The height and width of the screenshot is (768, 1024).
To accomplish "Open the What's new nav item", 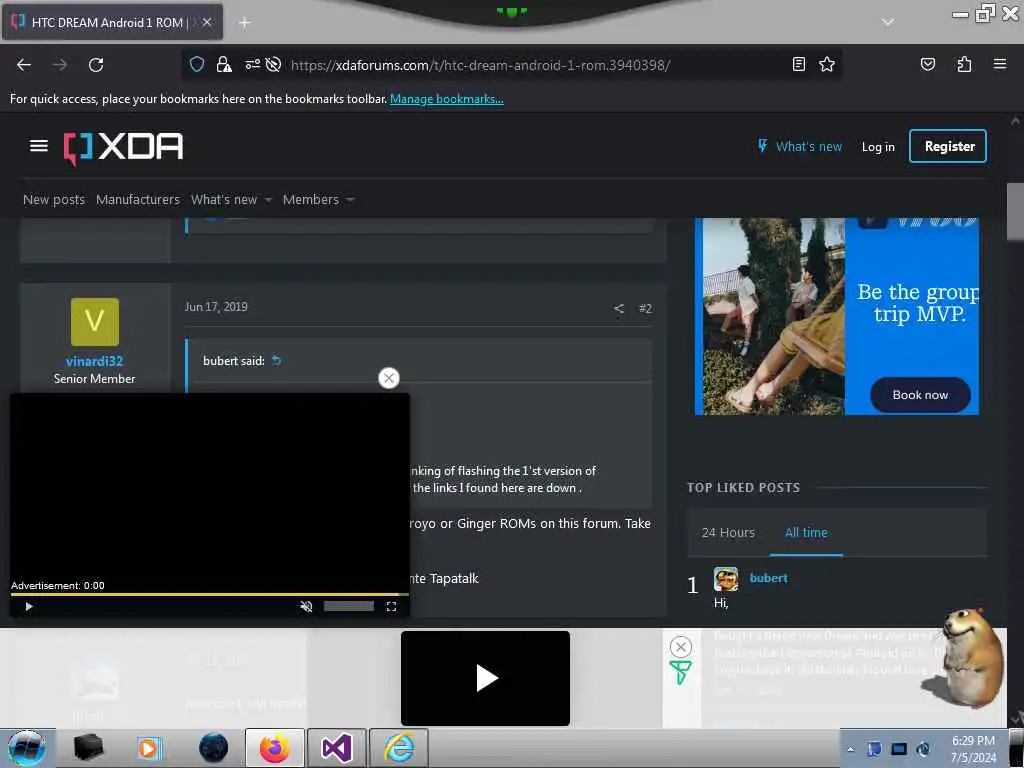I will 223,199.
